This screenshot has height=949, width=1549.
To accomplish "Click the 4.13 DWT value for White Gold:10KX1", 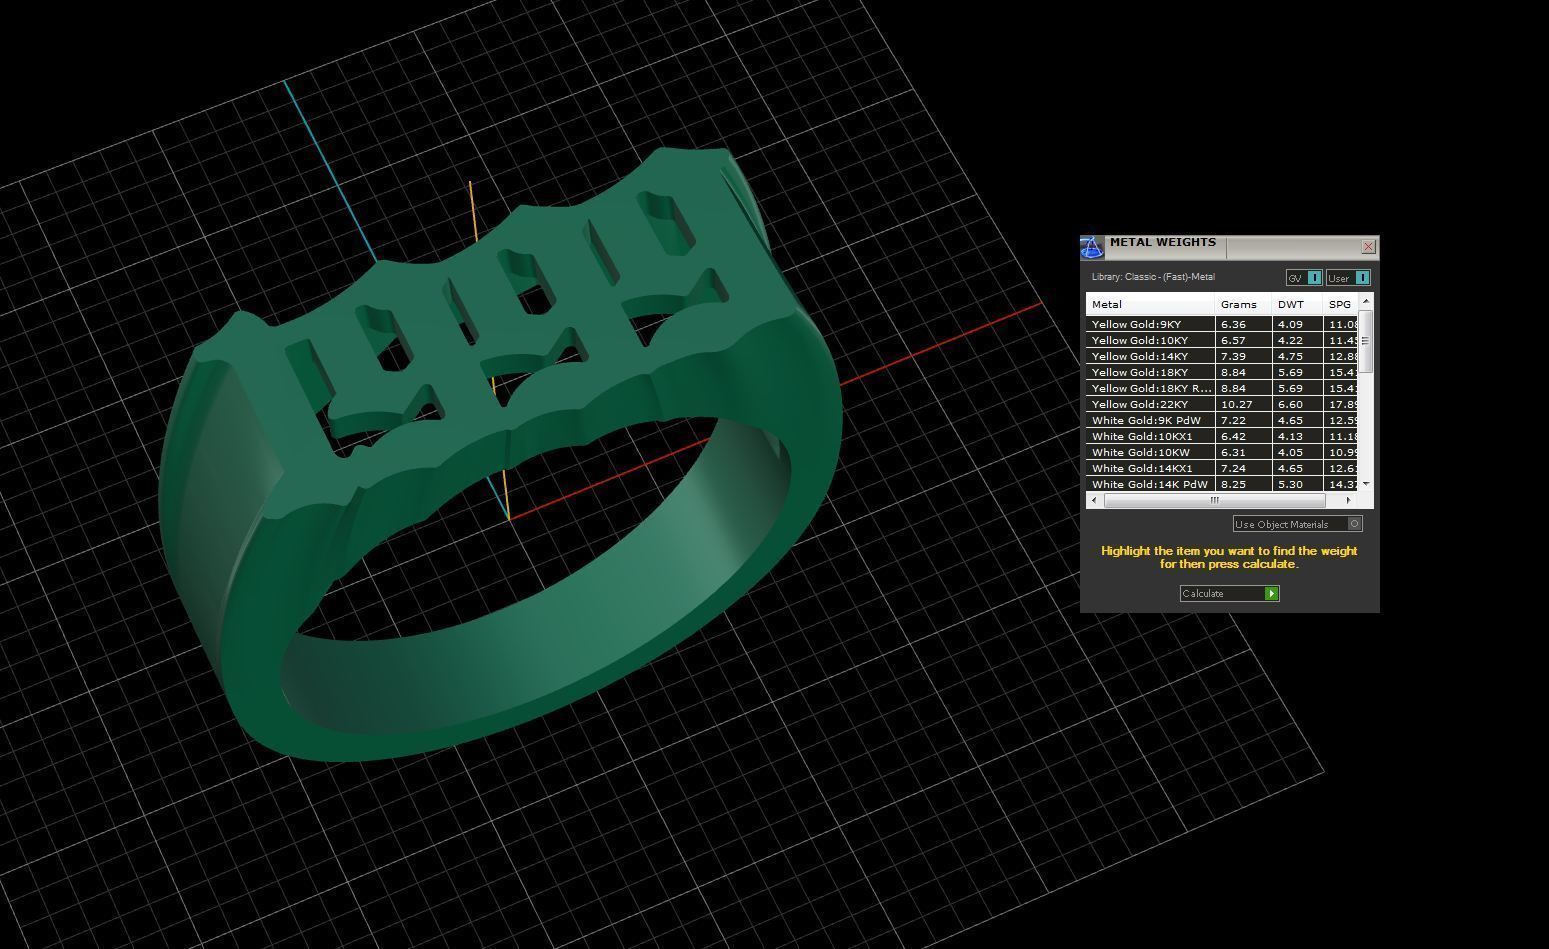I will pos(1290,436).
